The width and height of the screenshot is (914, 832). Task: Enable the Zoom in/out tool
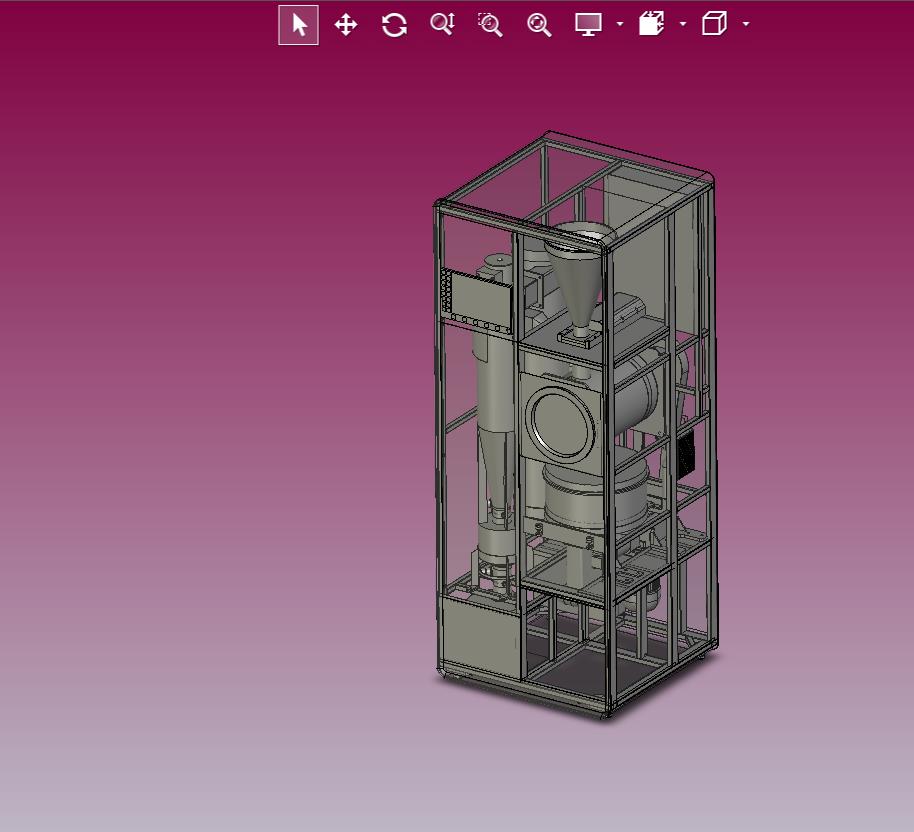click(x=442, y=24)
